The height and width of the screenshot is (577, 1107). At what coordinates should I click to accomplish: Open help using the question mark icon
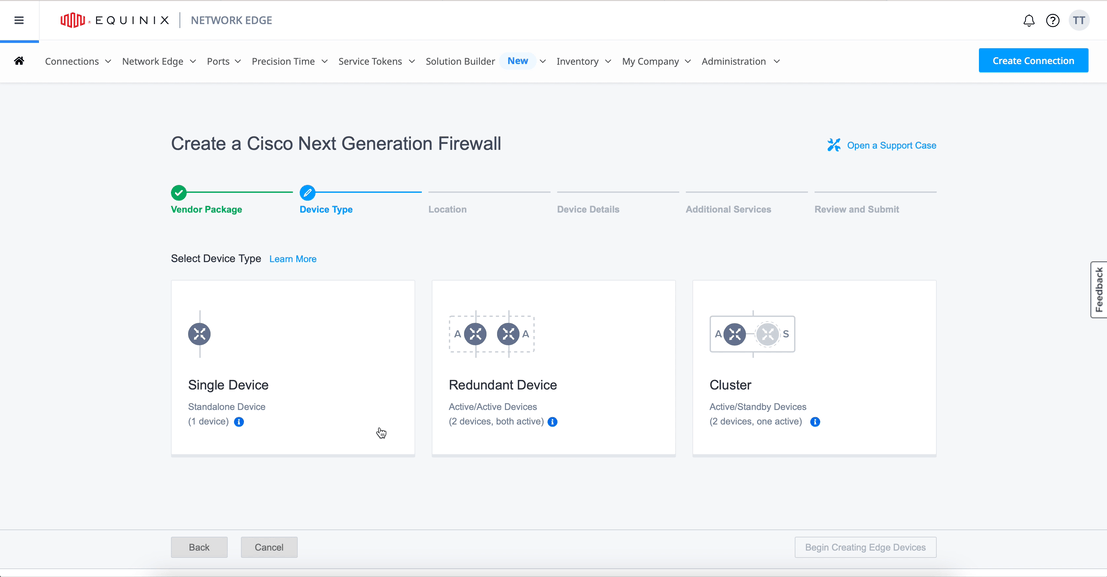1053,19
